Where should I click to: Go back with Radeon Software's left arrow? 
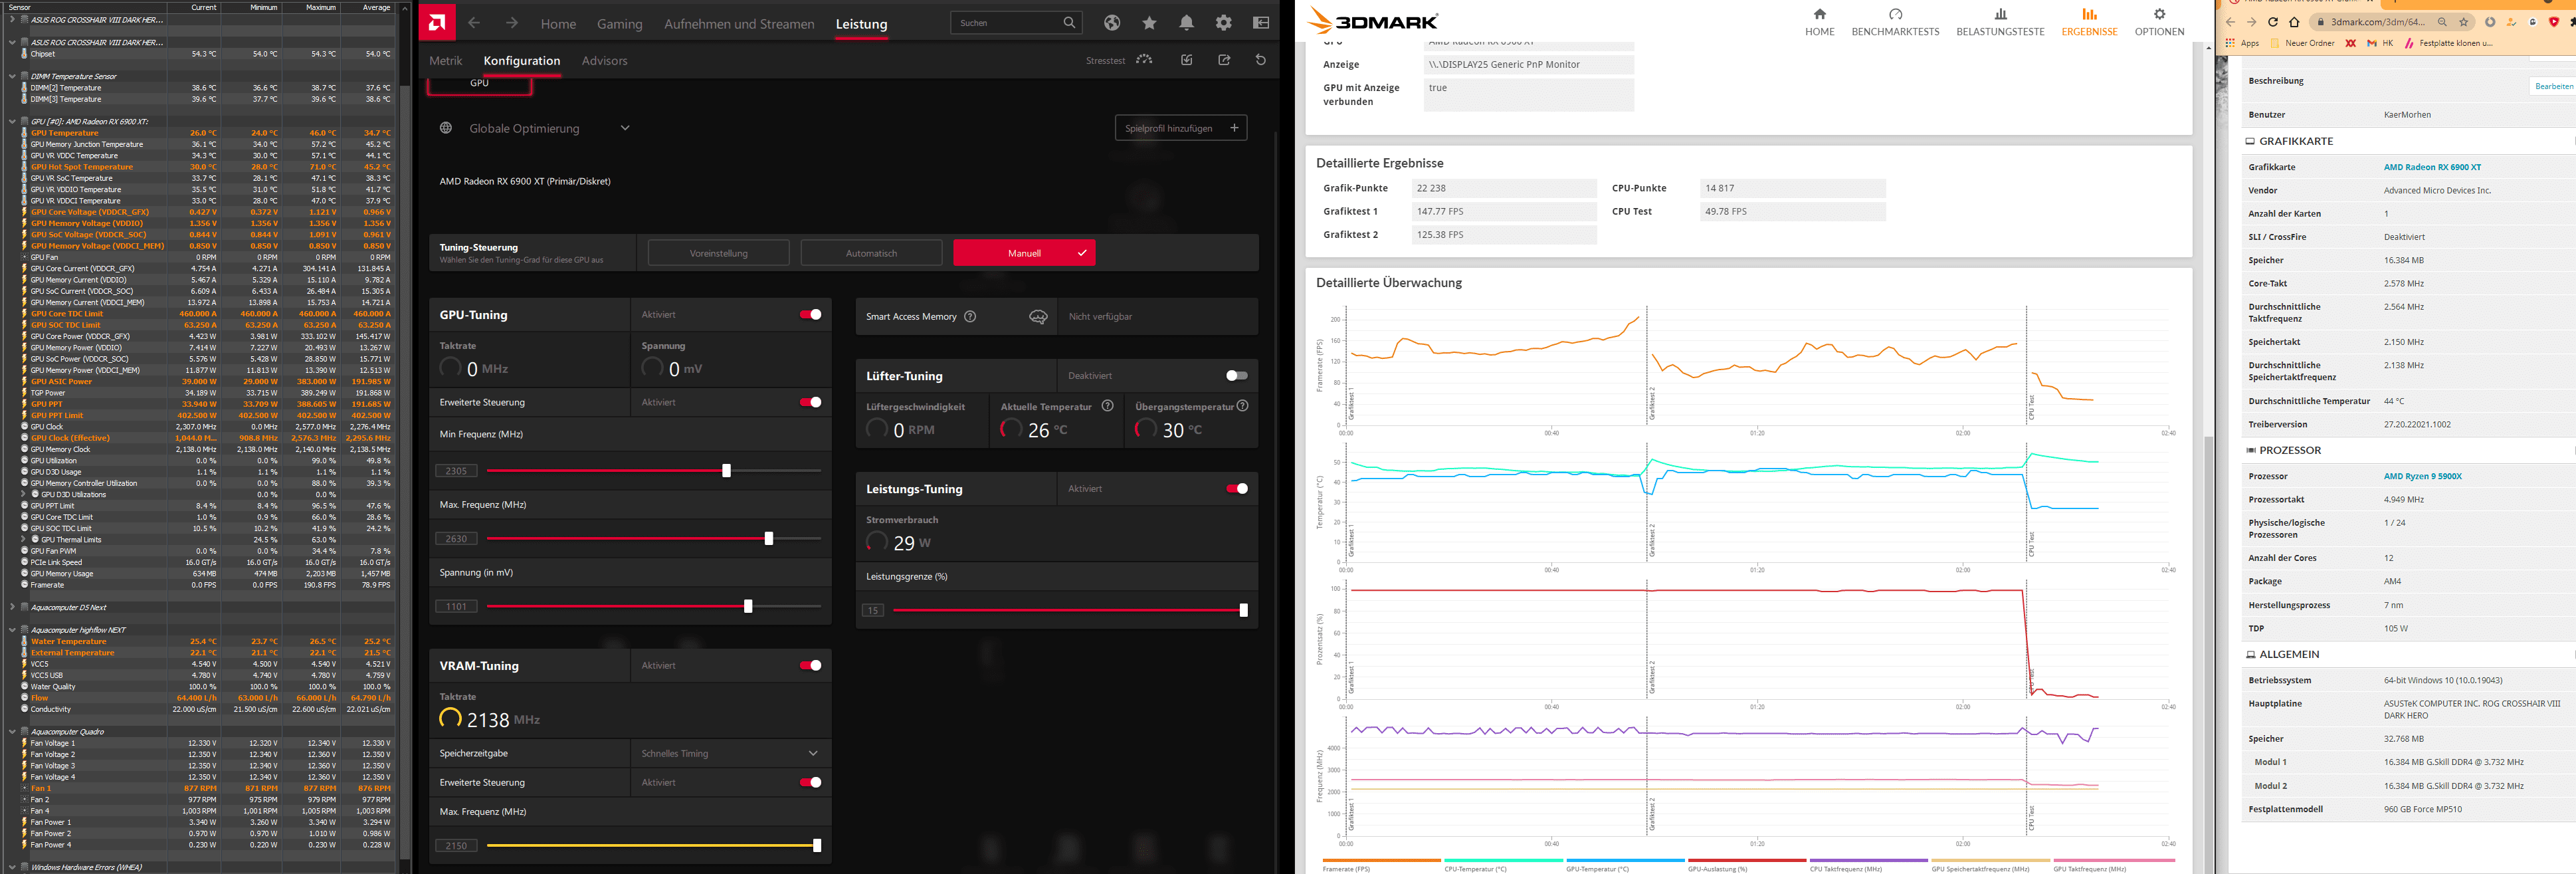click(x=474, y=23)
